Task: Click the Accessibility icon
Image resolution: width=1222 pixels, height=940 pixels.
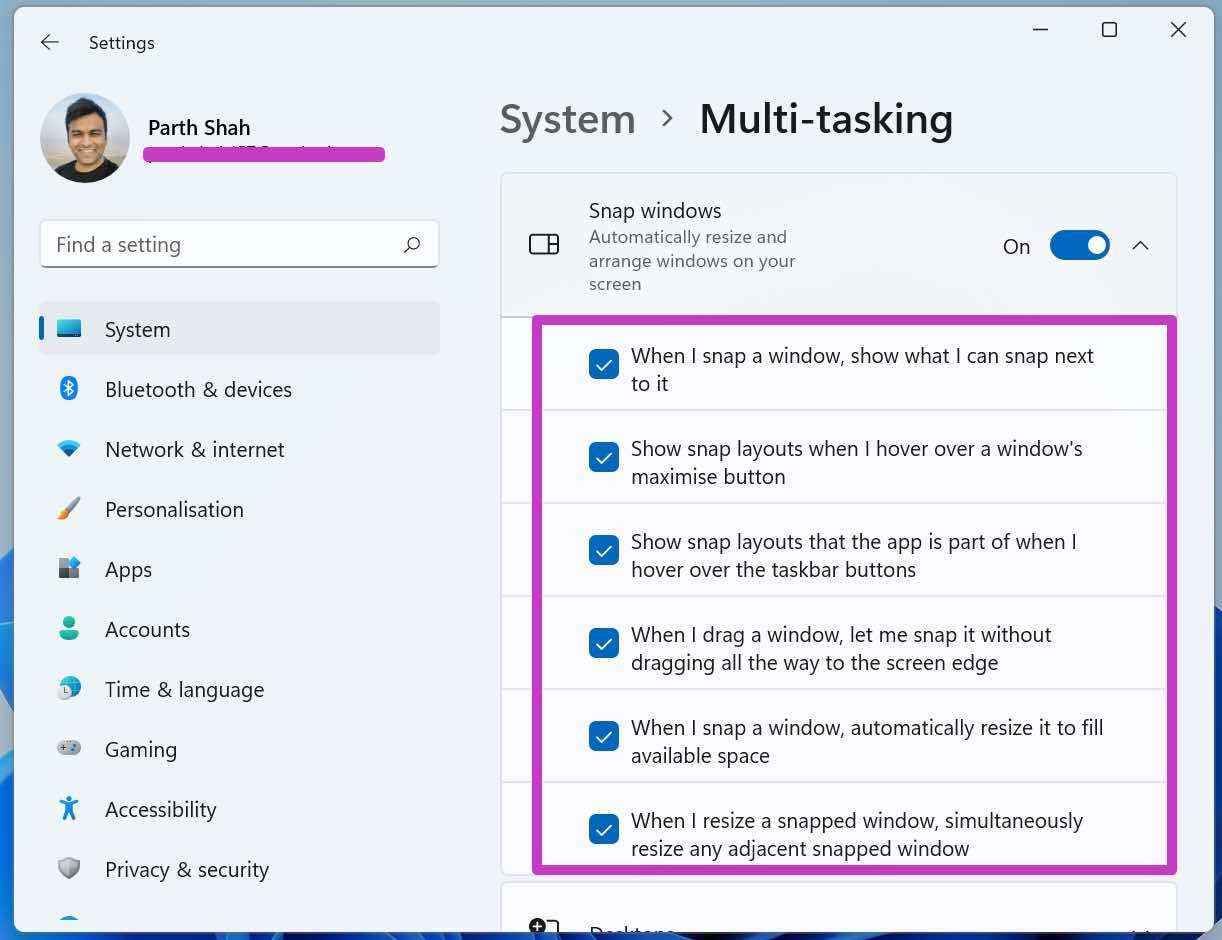Action: 68,809
